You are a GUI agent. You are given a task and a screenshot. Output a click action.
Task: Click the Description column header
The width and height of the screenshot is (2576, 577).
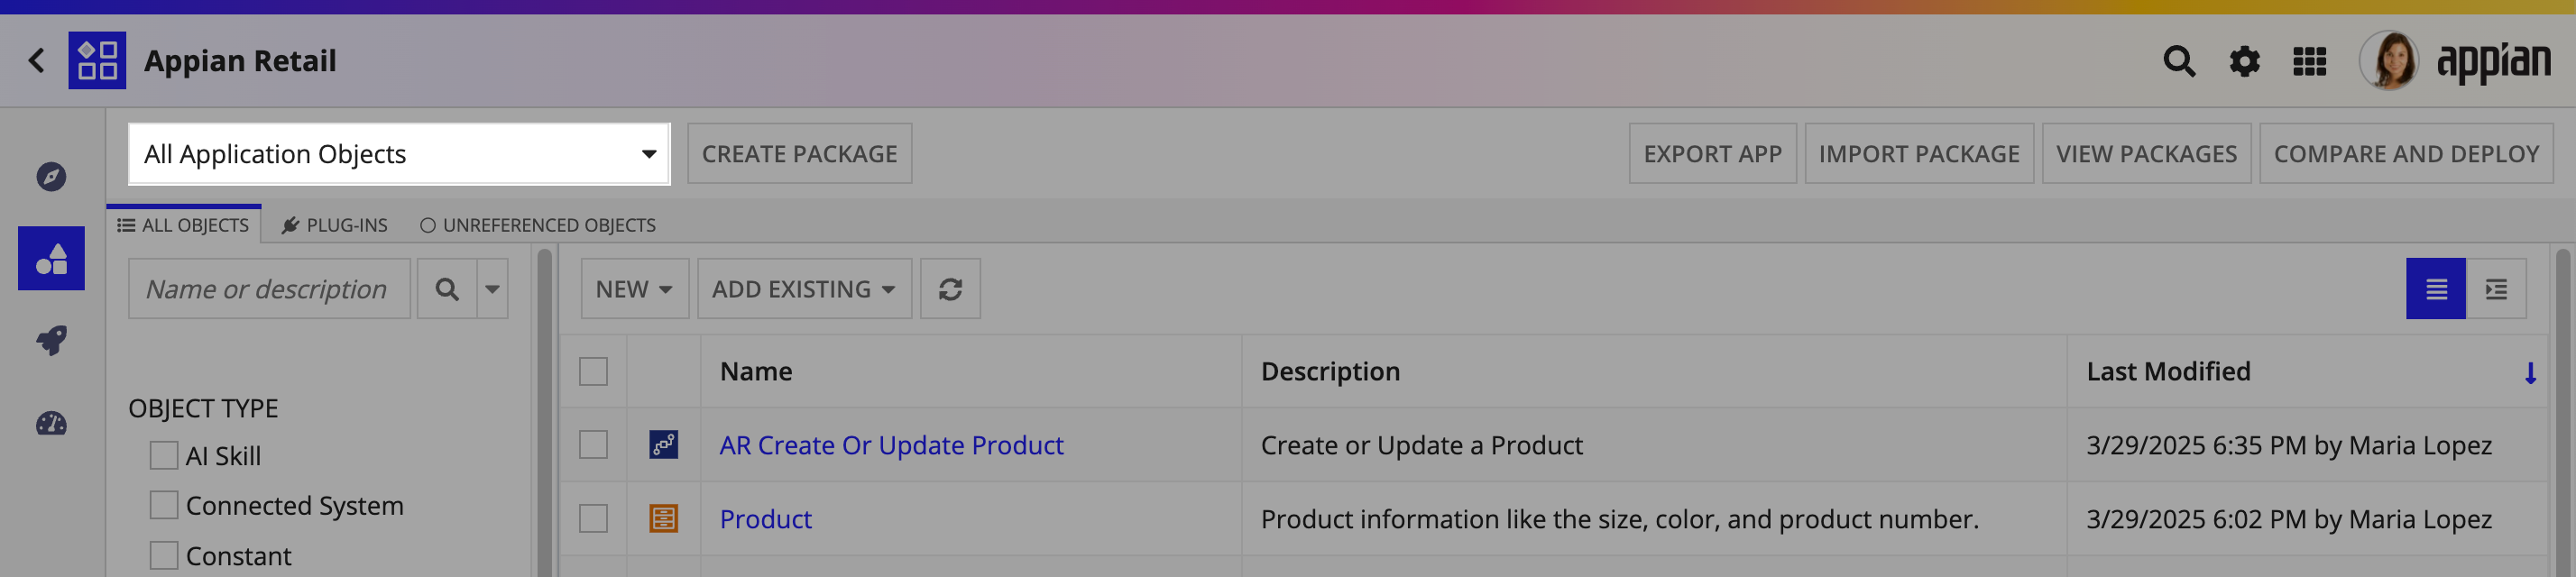pyautogui.click(x=1330, y=372)
